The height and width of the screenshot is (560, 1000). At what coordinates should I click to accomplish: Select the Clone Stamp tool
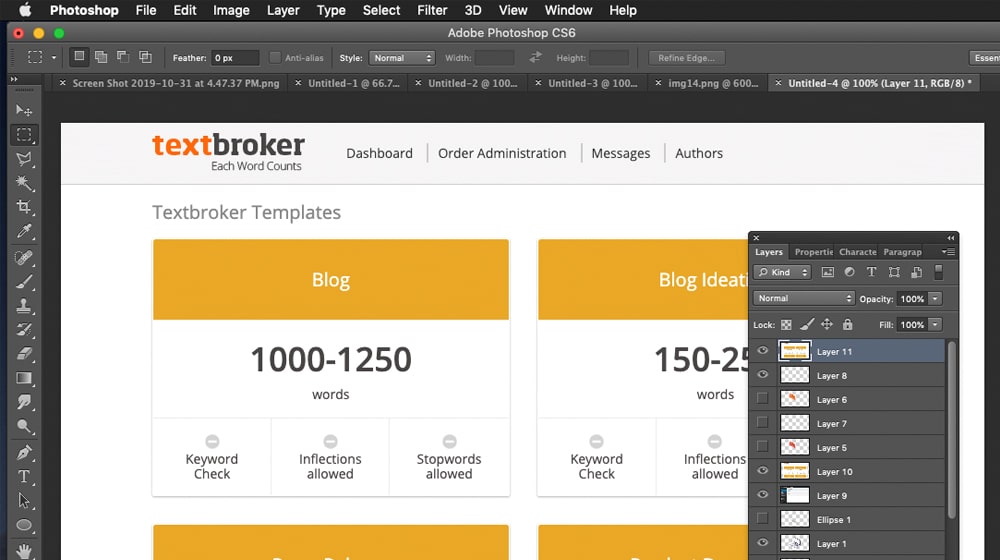pos(24,306)
